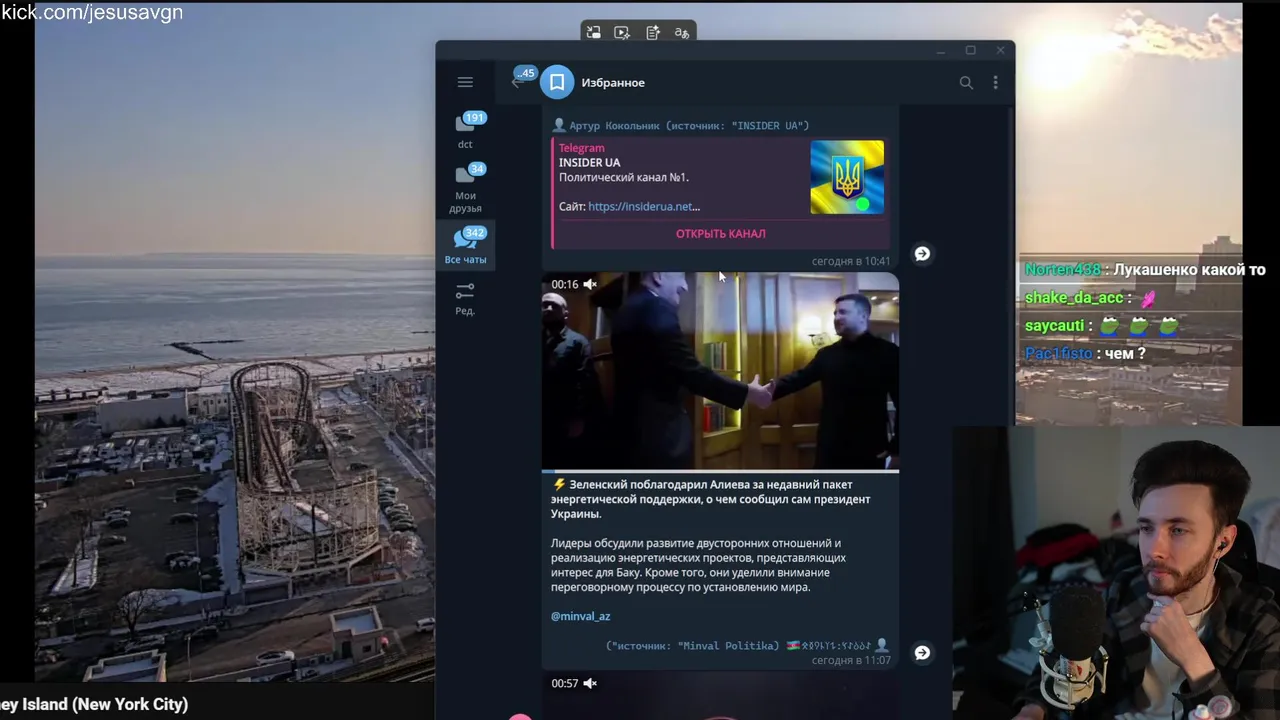Click the Pac1fisto username in stream chat
The width and height of the screenshot is (1280, 720).
(x=1059, y=354)
